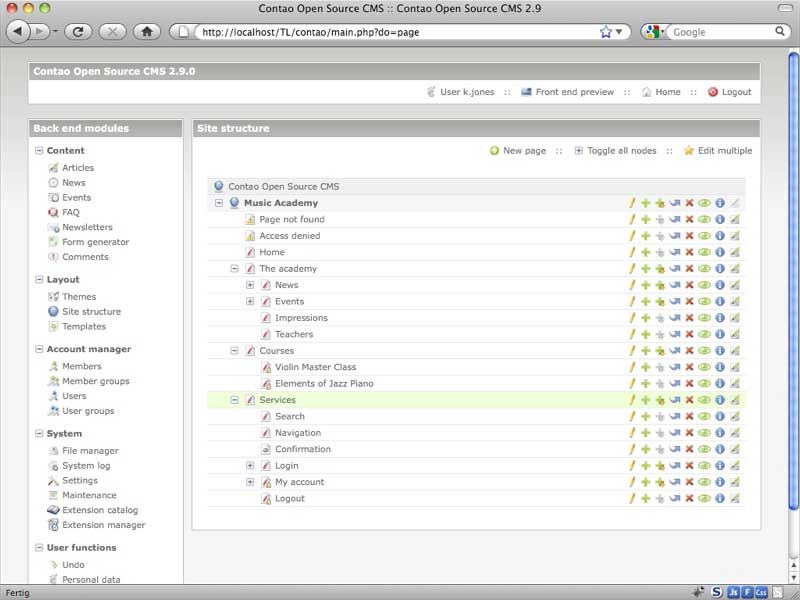
Task: Open Extension catalog module
Action: (x=100, y=510)
